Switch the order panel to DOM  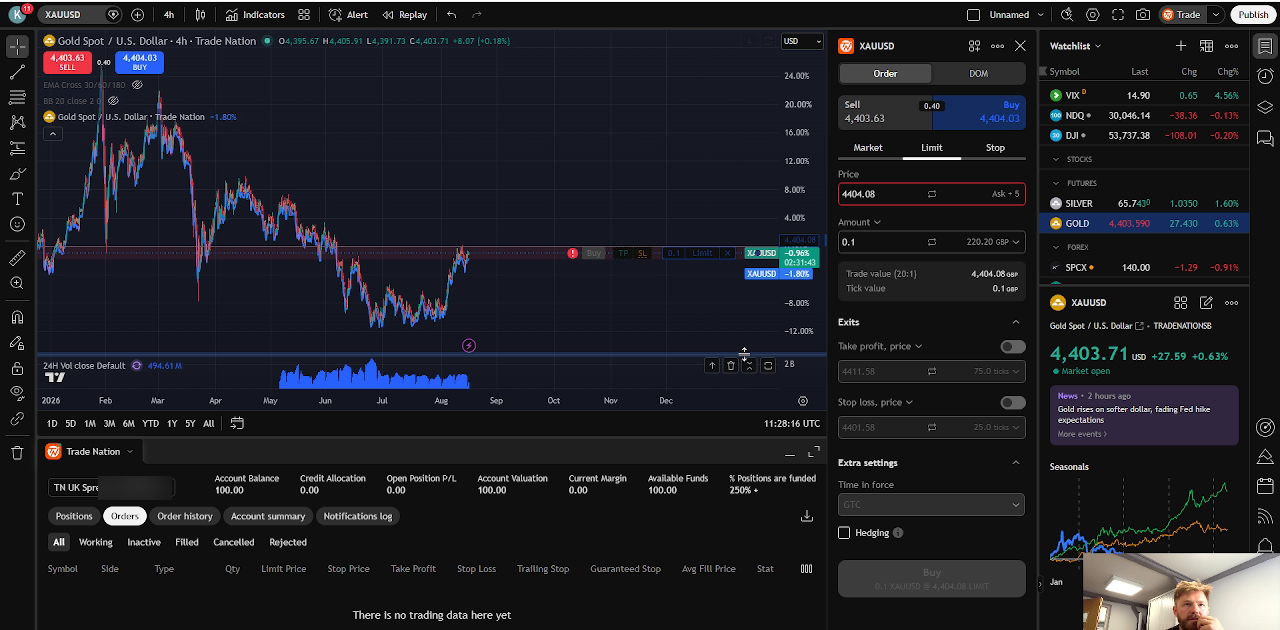(x=978, y=74)
